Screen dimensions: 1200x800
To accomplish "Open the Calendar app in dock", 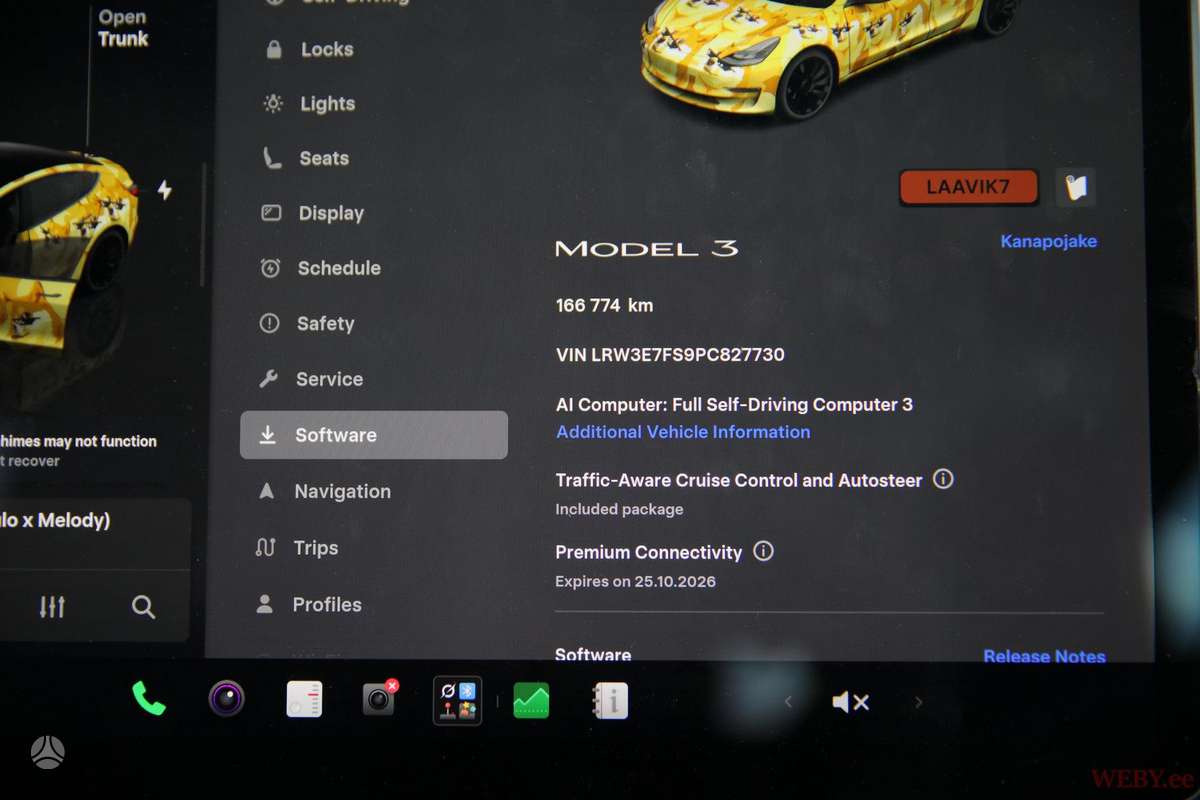I will 304,699.
